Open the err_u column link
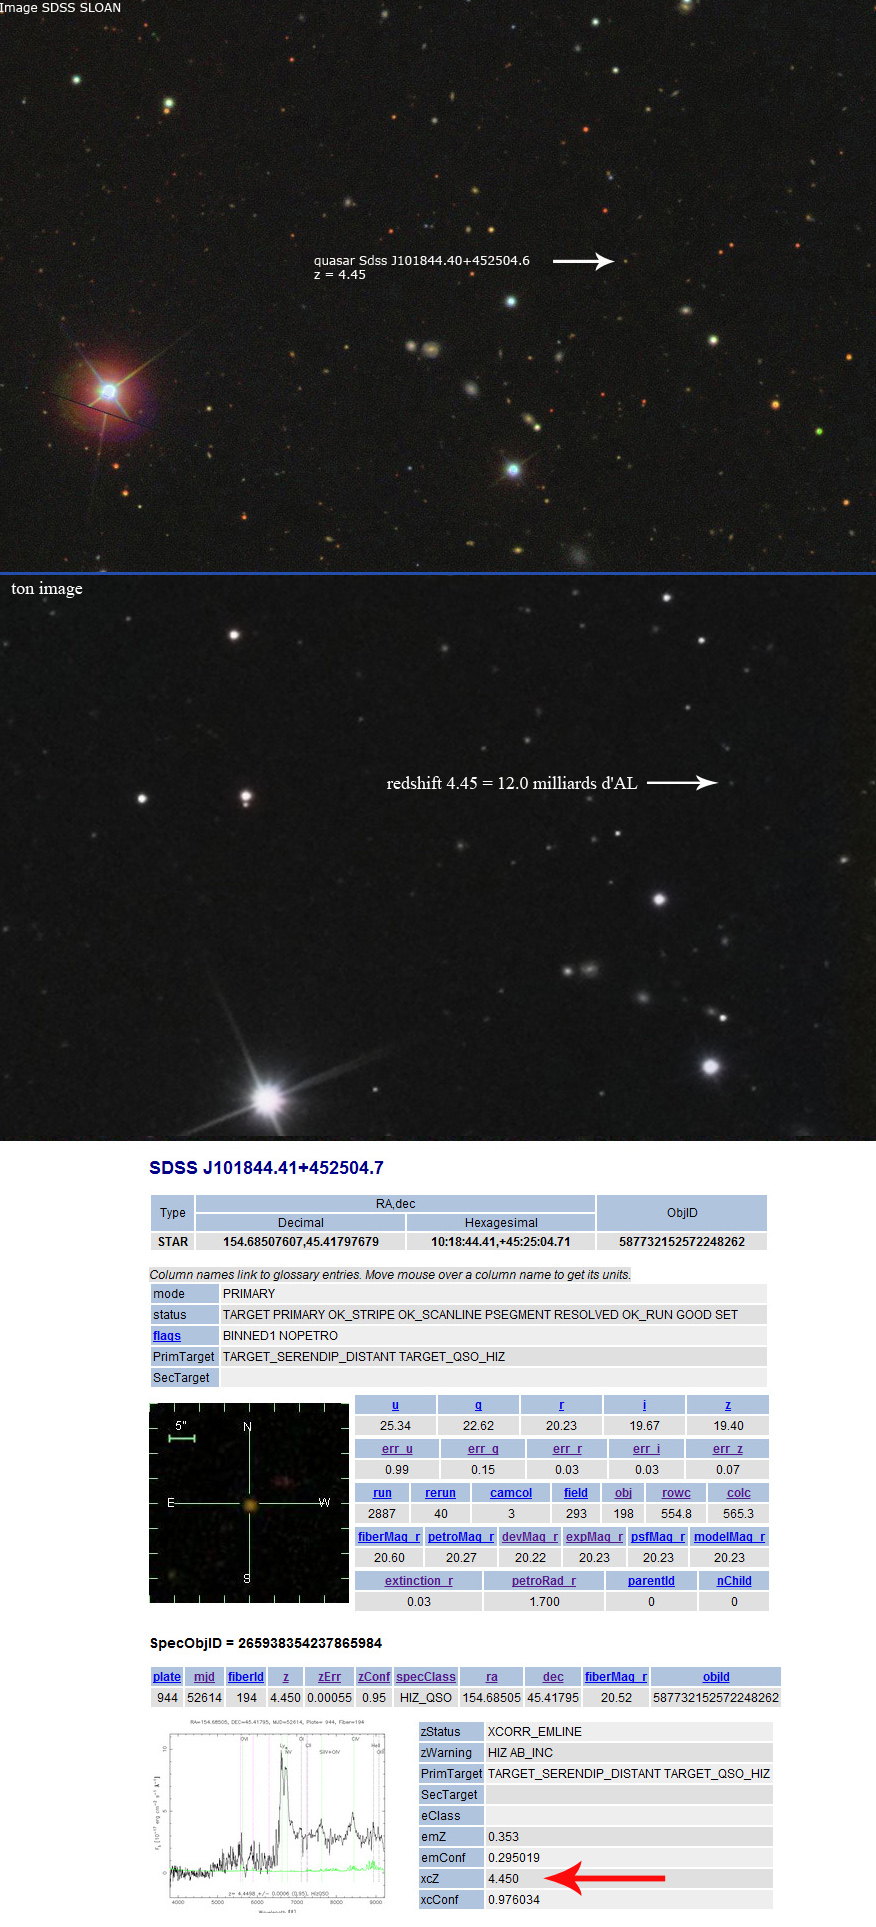This screenshot has width=876, height=1927. 397,1449
